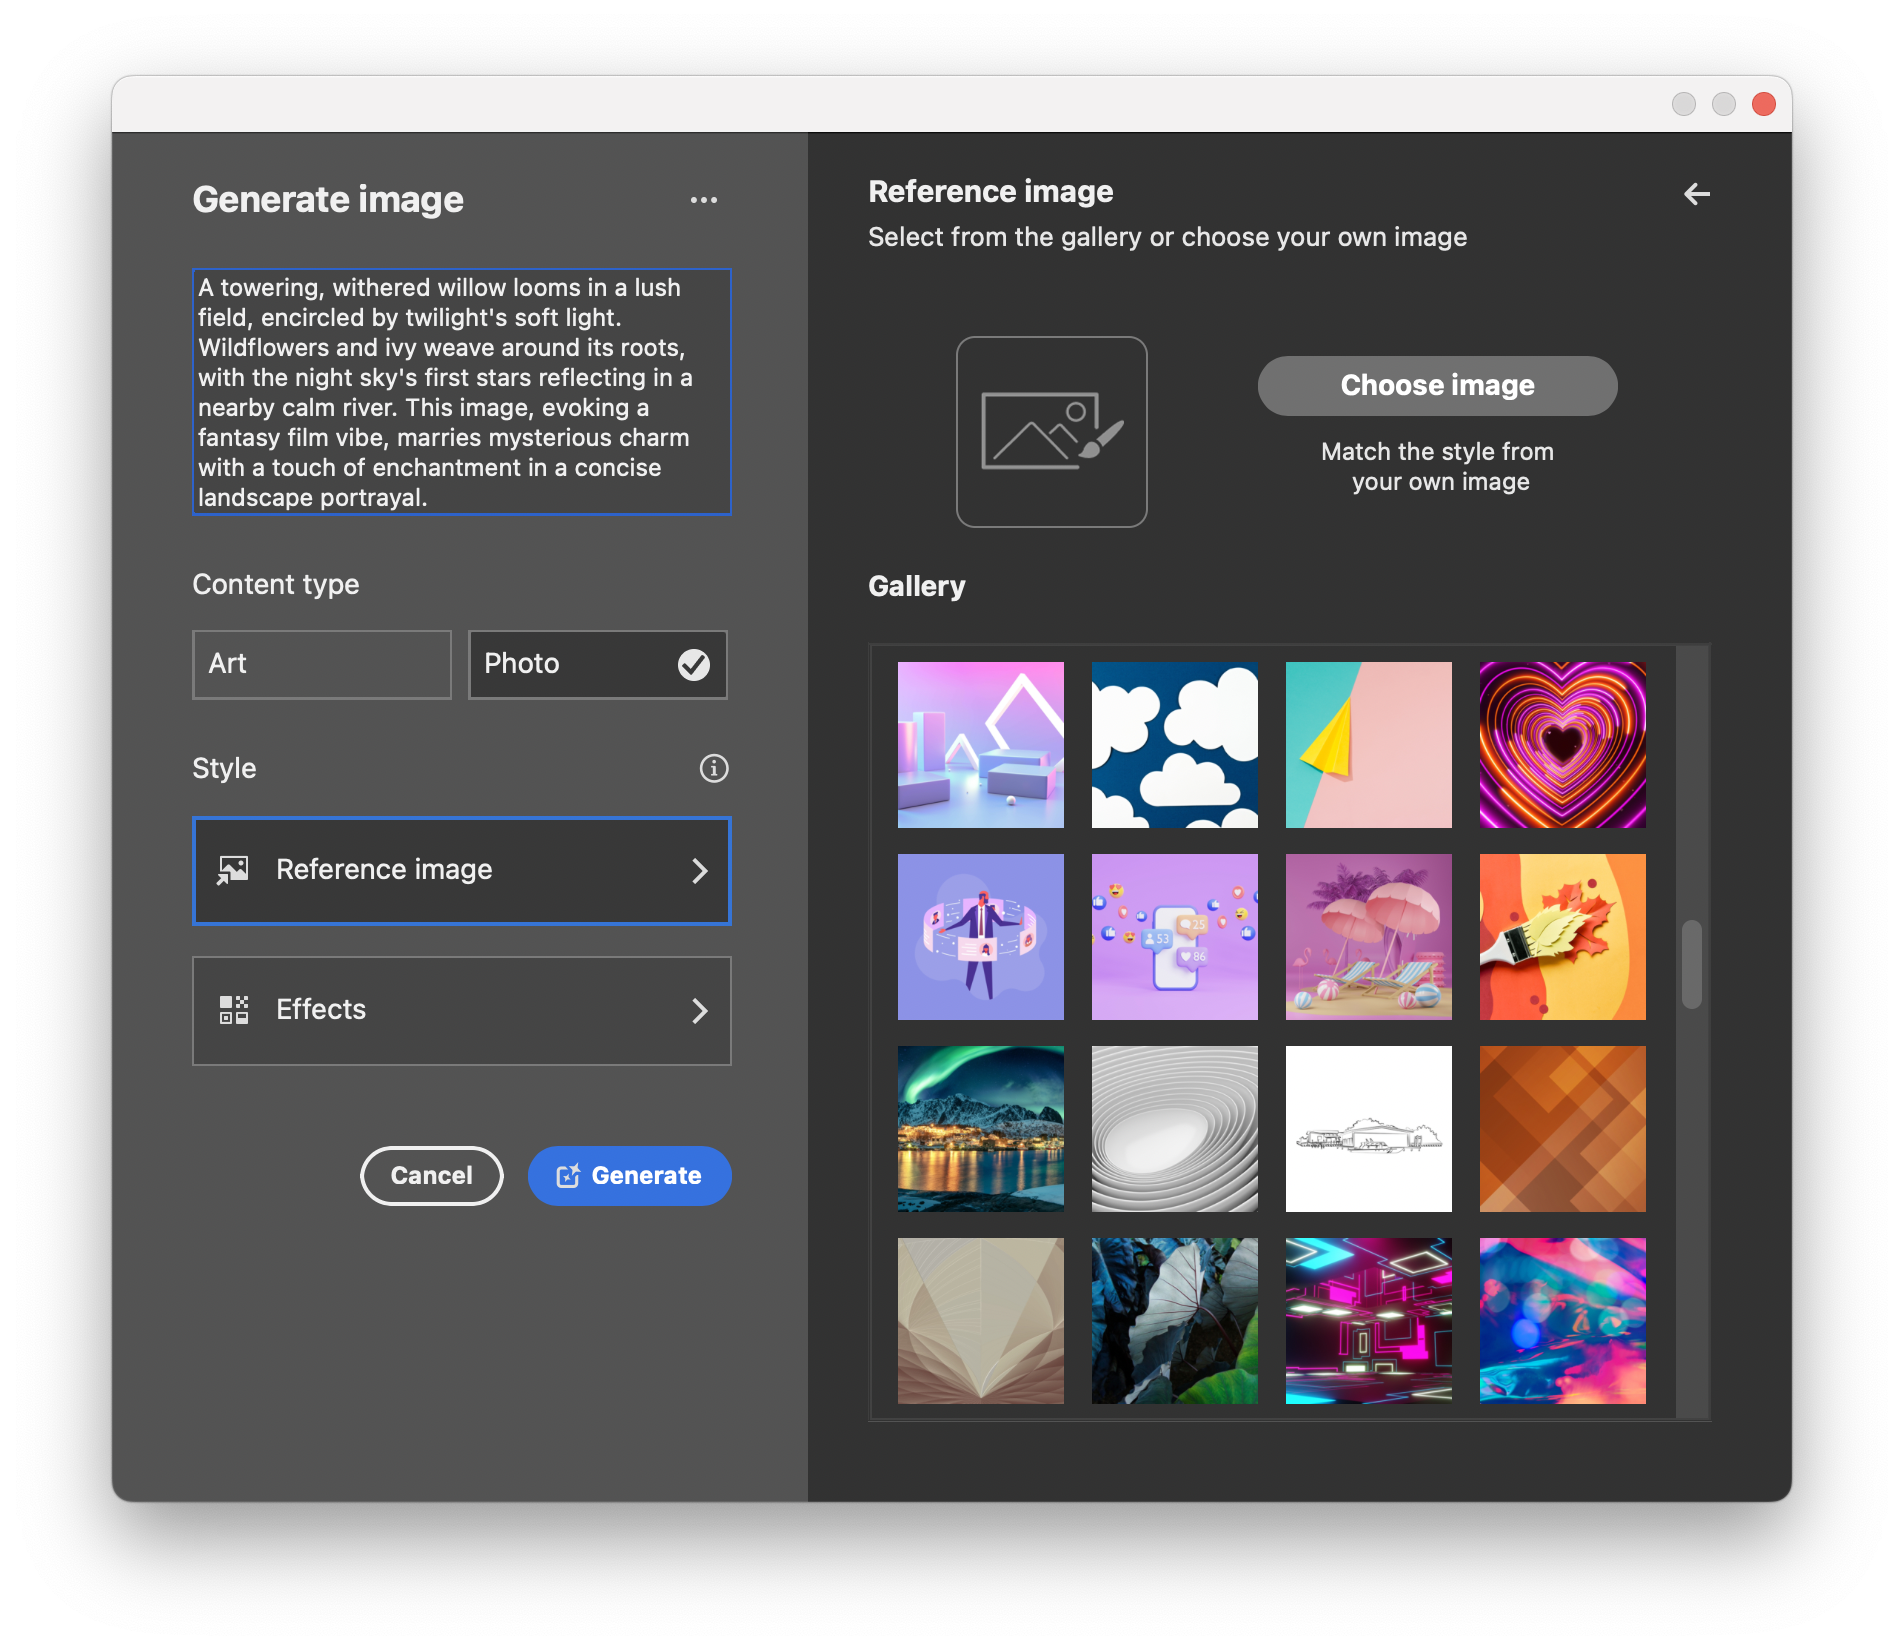Click the sparkle icon on Generate button
Screen dimensions: 1904x1650
tap(568, 1176)
